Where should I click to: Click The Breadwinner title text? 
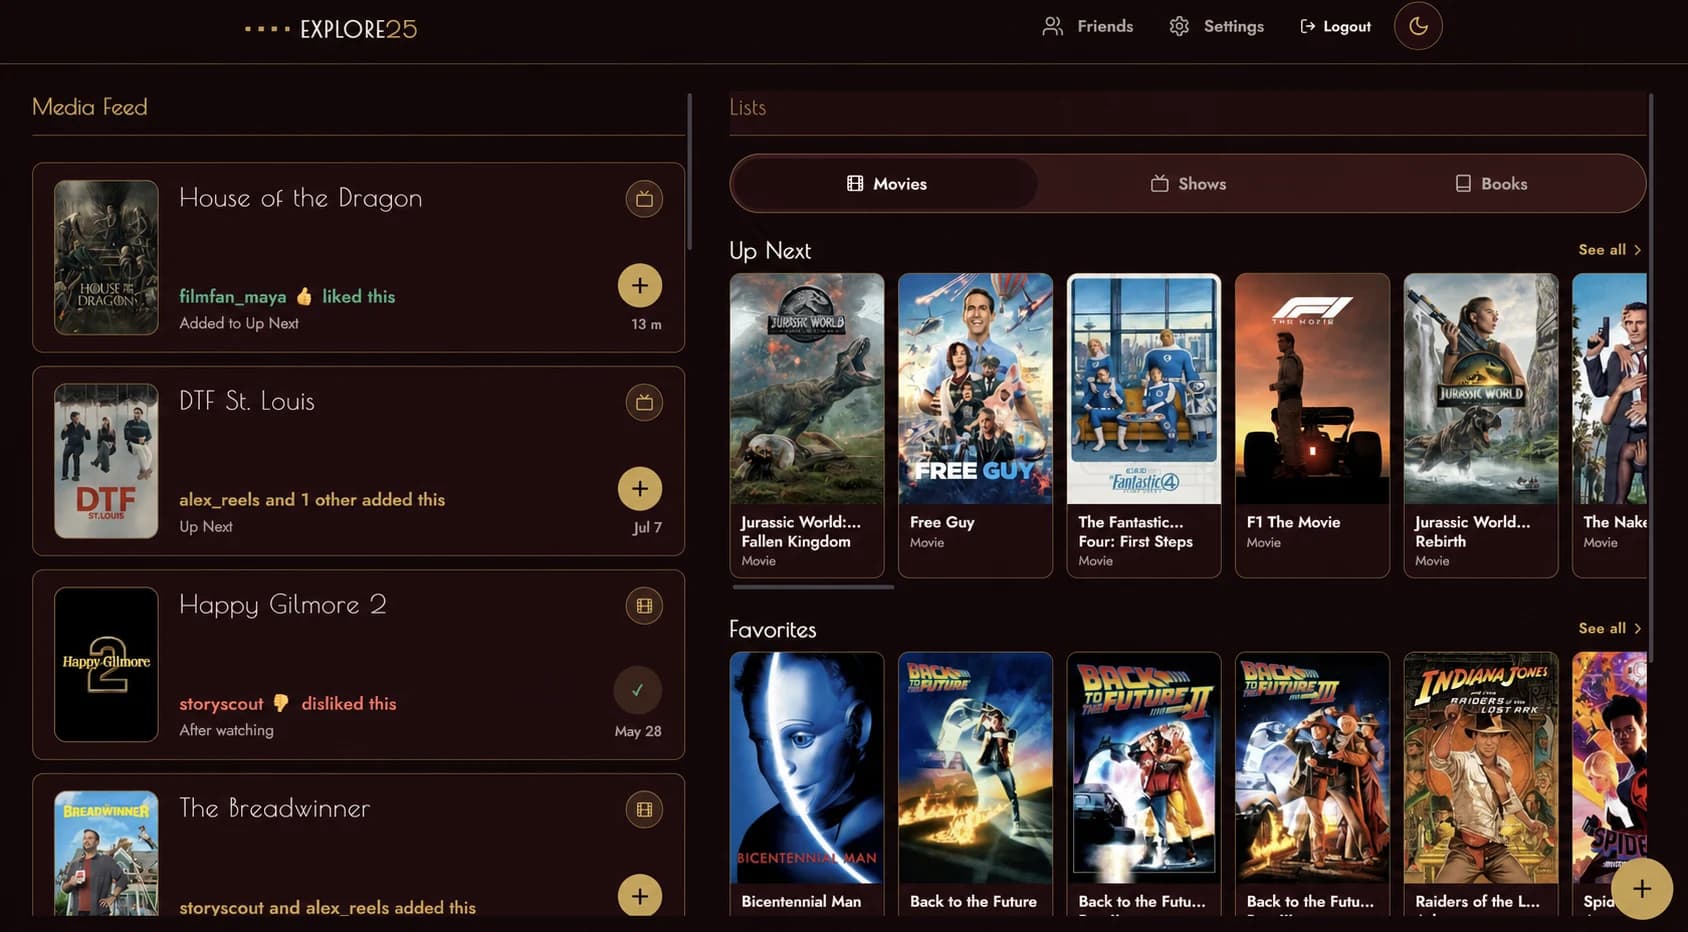click(275, 808)
